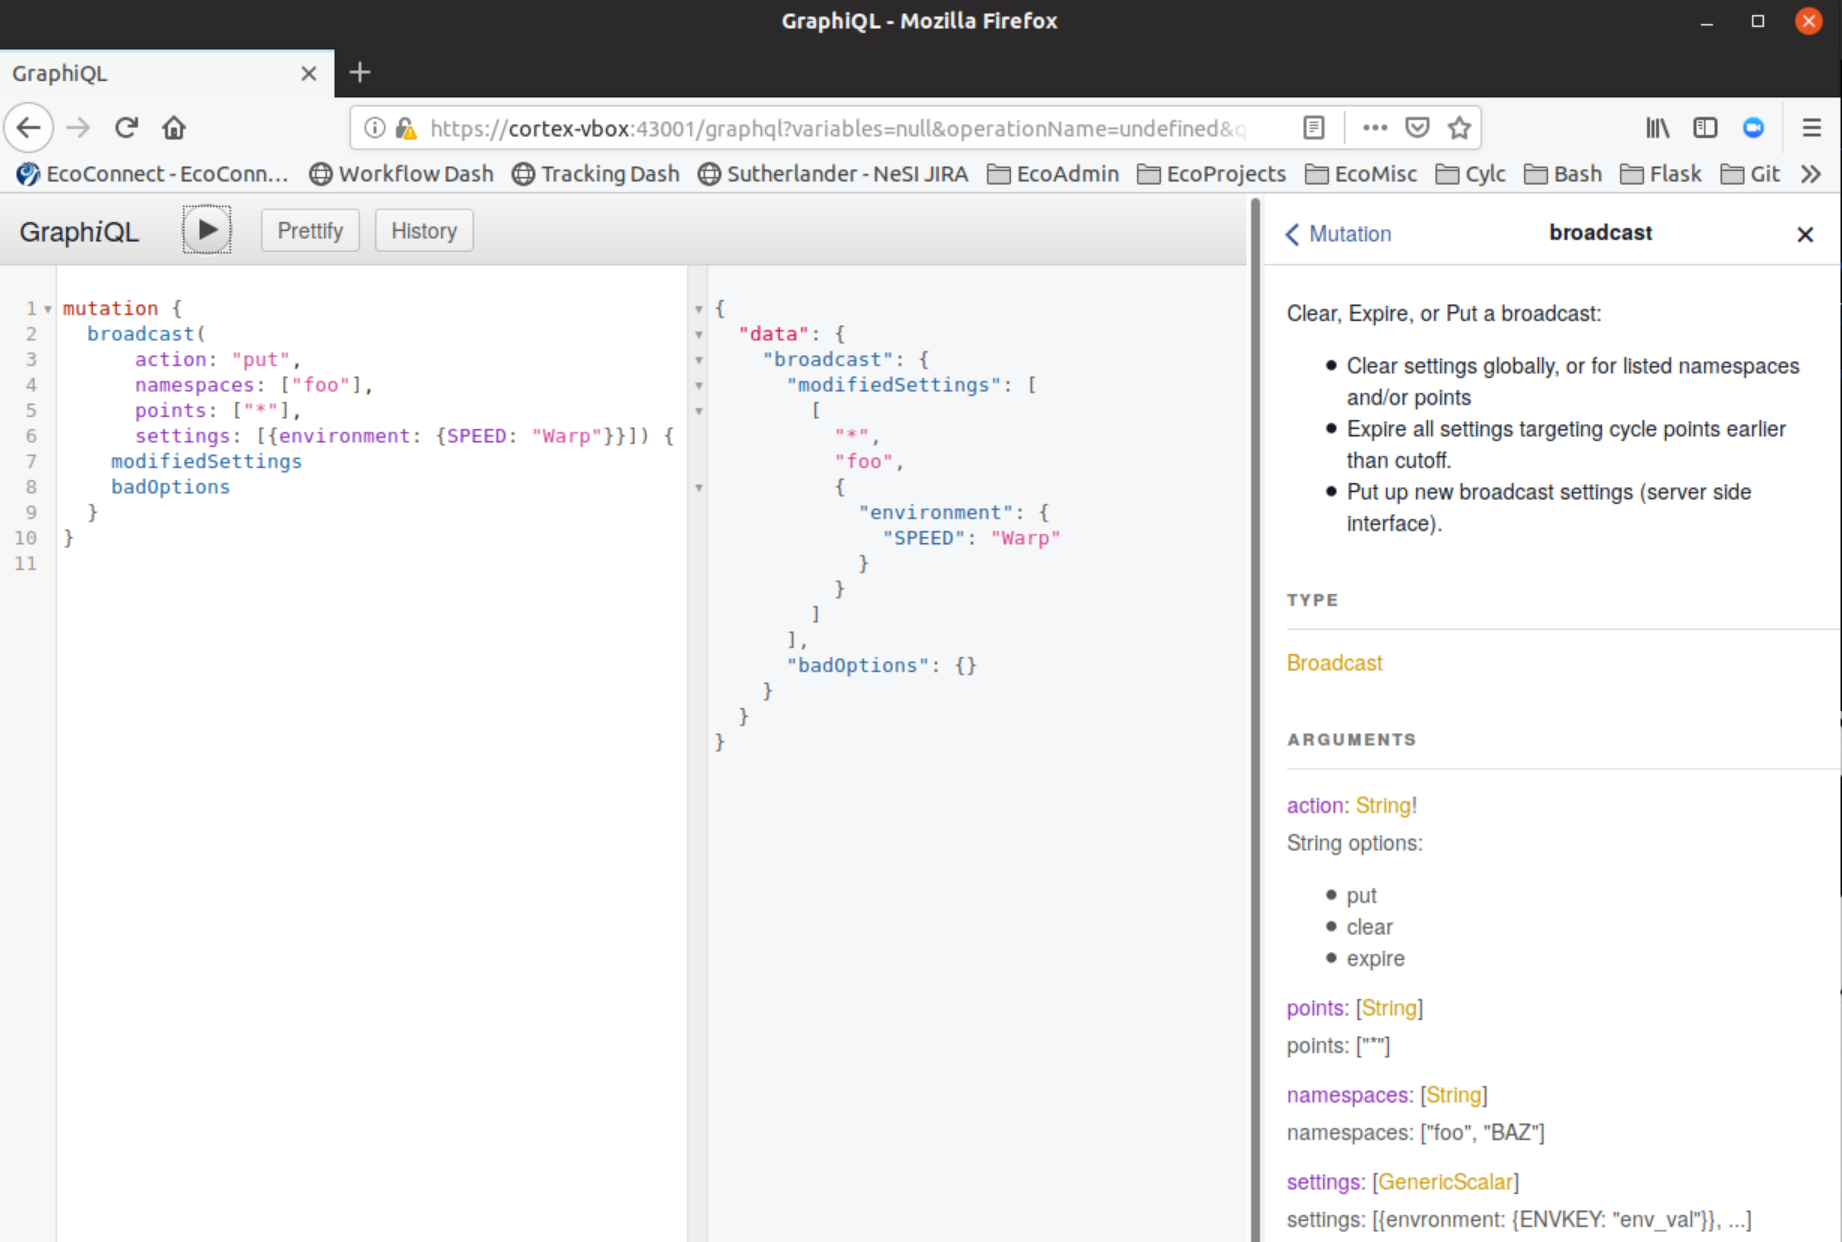
Task: Open the GenericScalar type link
Action: pos(1445,1182)
